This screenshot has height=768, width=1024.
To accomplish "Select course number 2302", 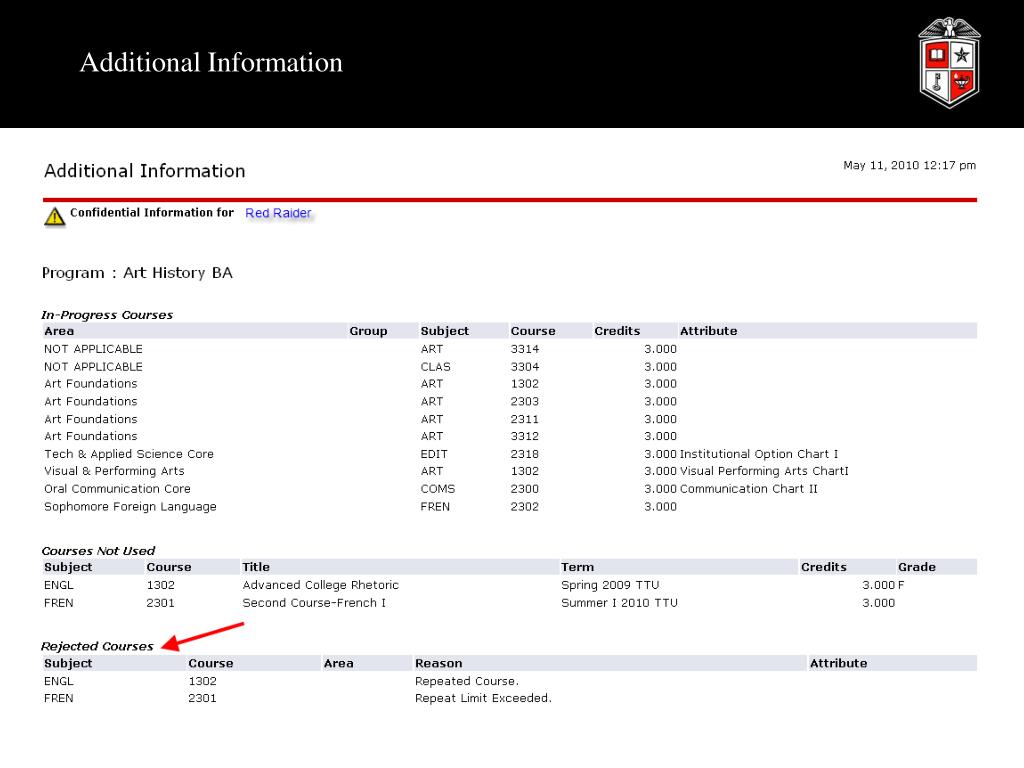I will [x=524, y=506].
